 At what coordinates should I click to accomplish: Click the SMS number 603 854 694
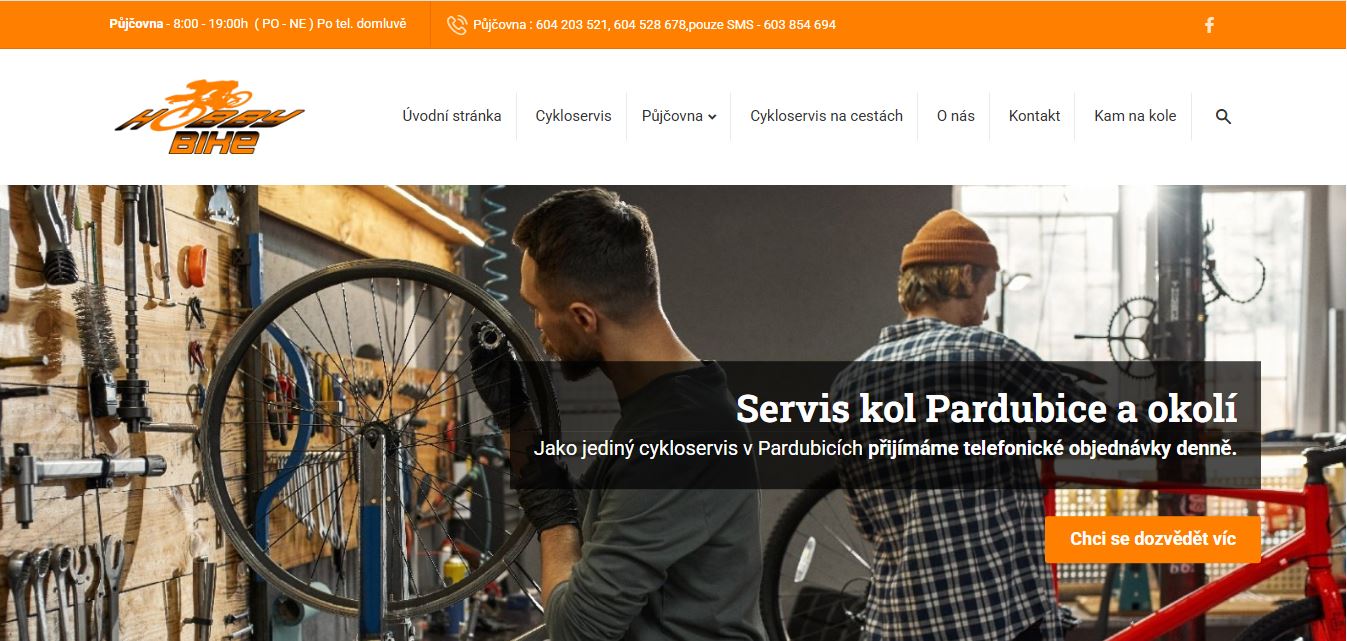coord(799,25)
